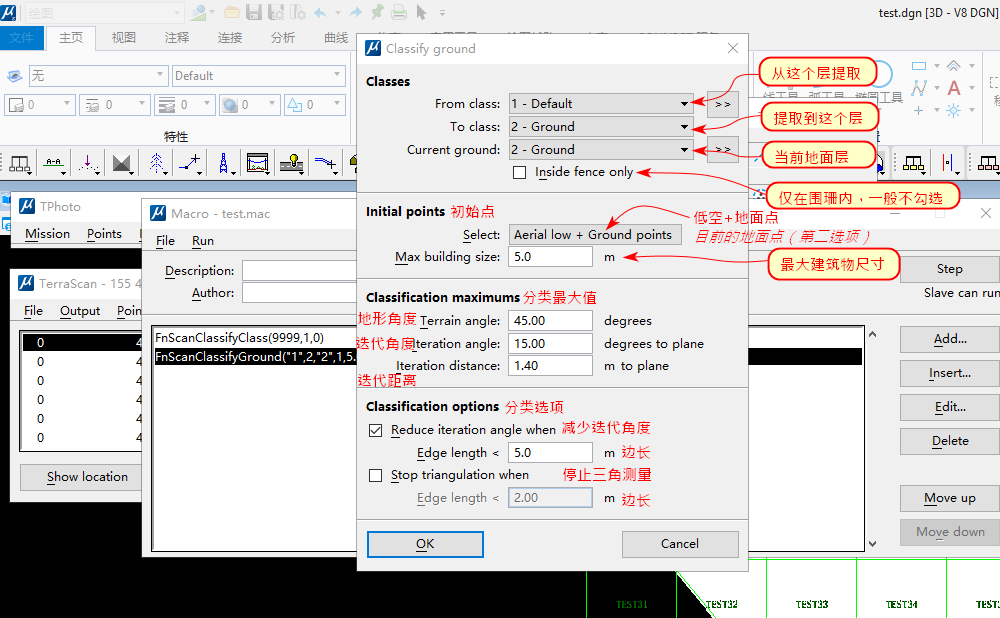
Task: Click the macro list scrollbar up arrow
Action: pos(872,334)
